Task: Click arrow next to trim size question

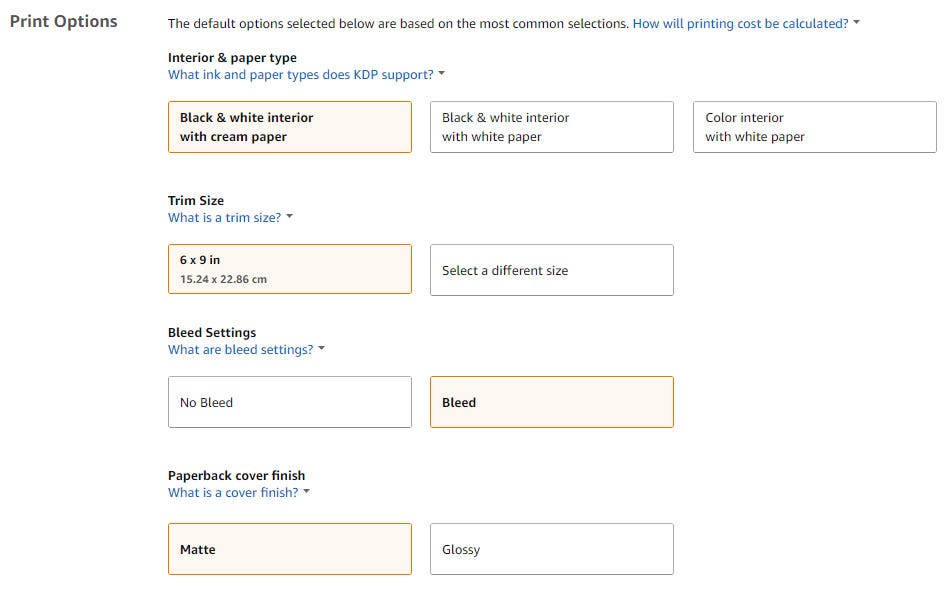Action: click(290, 217)
